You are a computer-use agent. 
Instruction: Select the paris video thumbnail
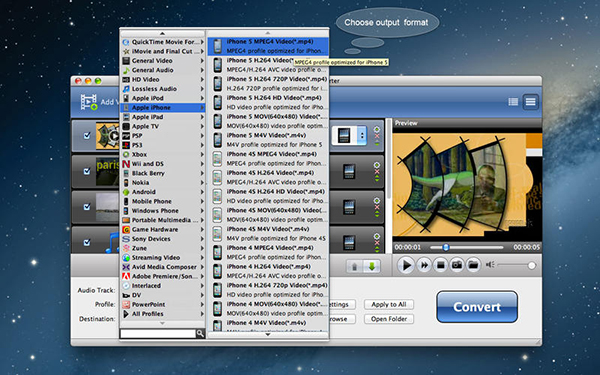(107, 171)
